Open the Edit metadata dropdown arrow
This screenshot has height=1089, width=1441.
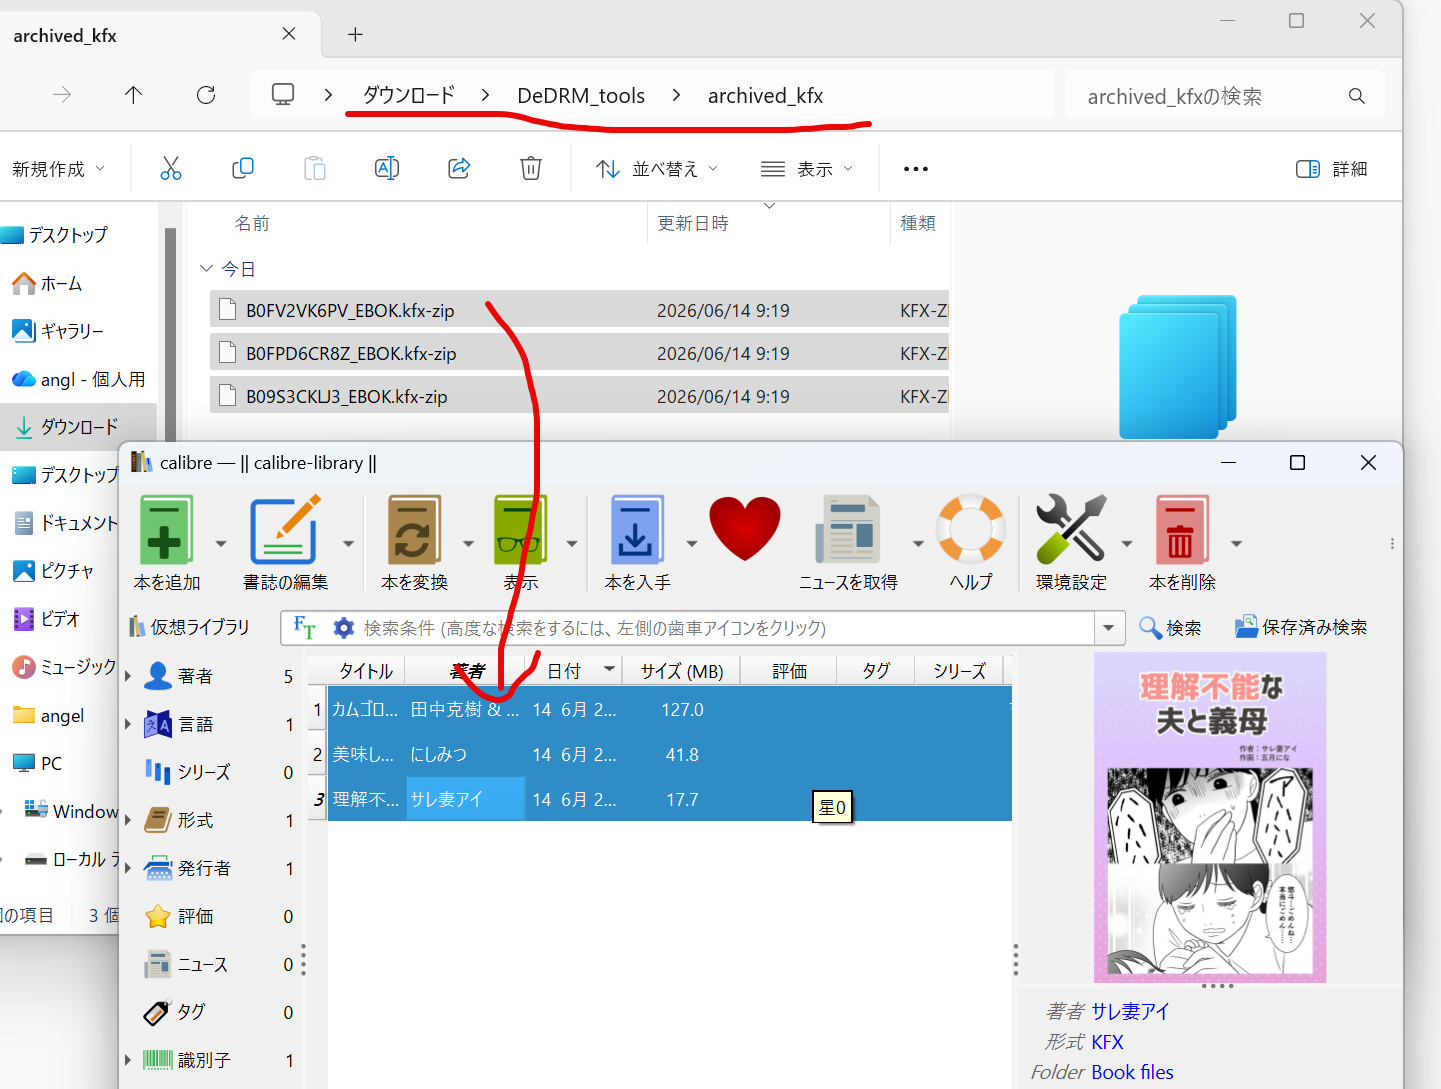[x=348, y=543]
